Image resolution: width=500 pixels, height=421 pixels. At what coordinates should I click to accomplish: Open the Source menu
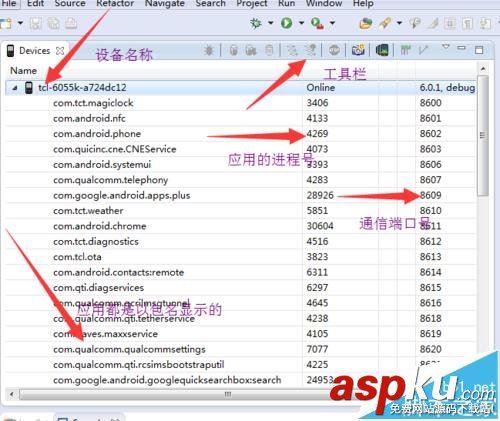pyautogui.click(x=70, y=3)
